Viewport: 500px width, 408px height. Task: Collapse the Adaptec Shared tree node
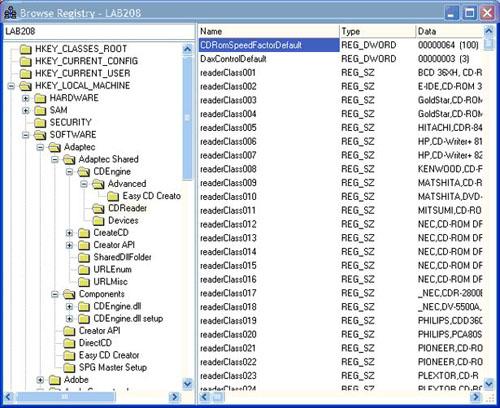pos(55,160)
